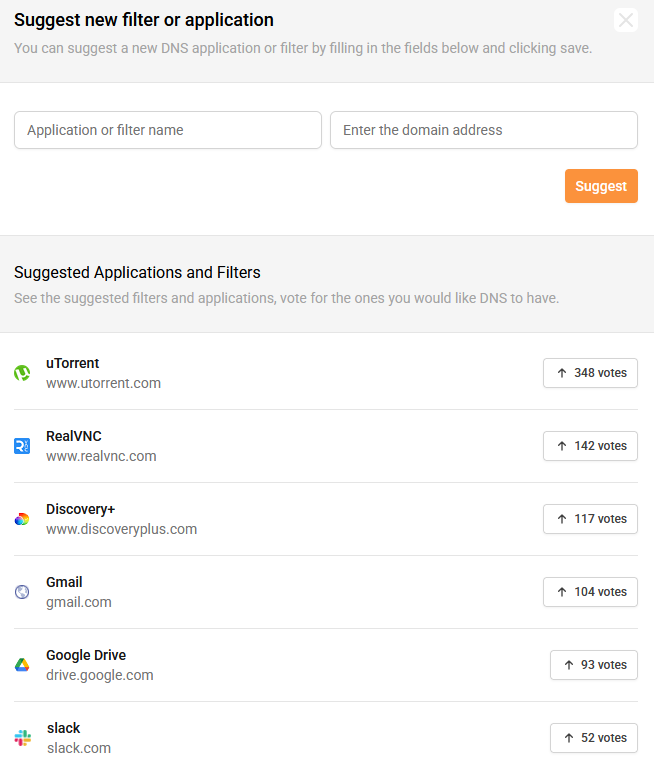Upvote Google Drive with 93 votes

pyautogui.click(x=593, y=665)
